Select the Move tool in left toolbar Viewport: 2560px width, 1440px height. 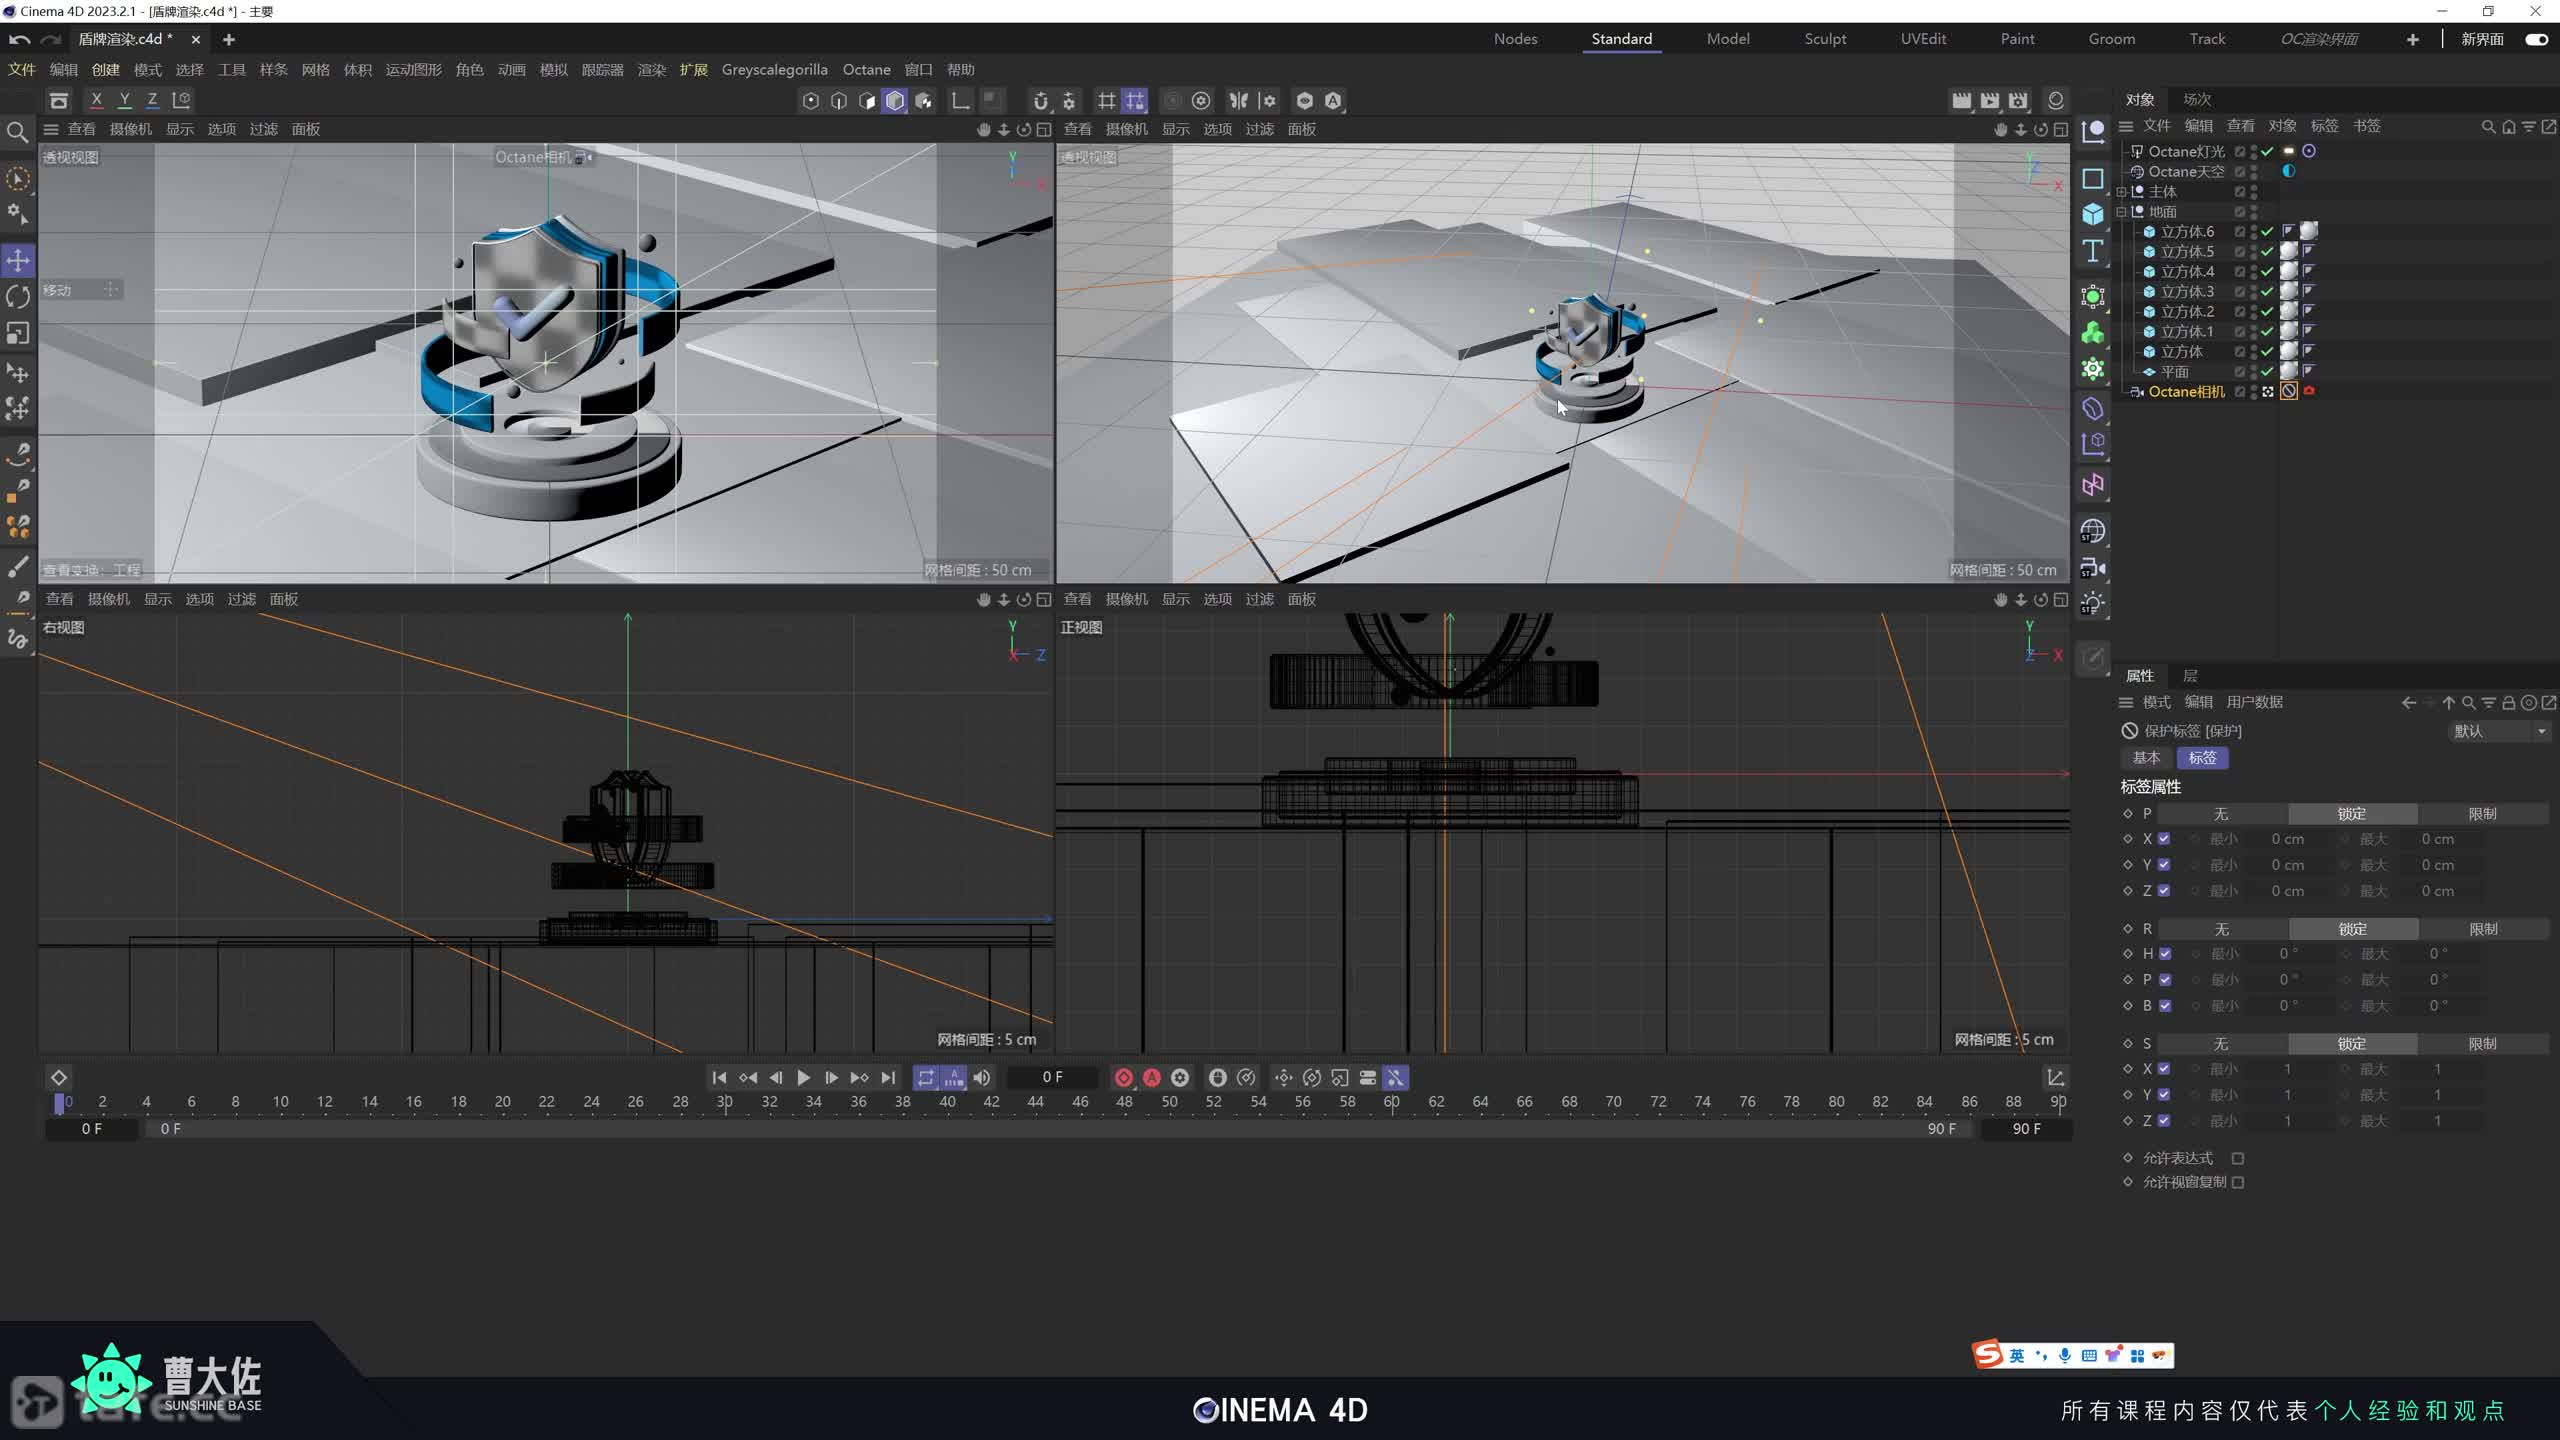pos(18,260)
